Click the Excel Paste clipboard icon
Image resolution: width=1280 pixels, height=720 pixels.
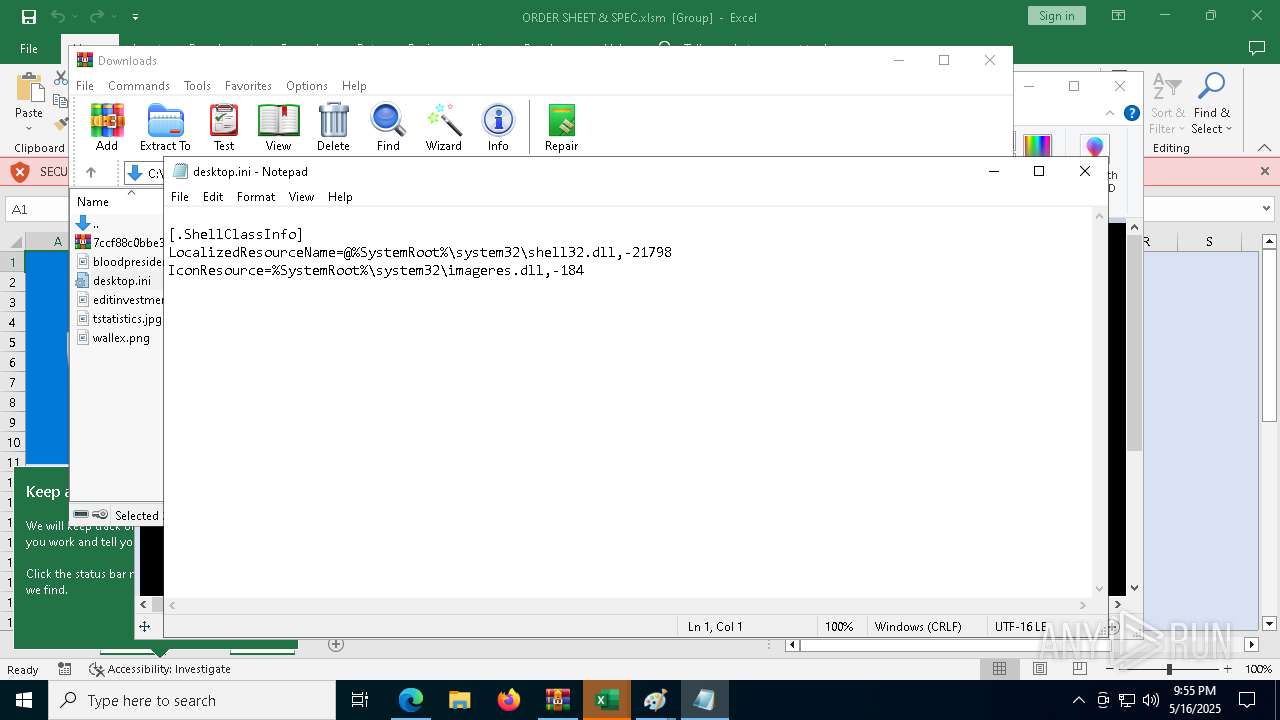(x=29, y=88)
